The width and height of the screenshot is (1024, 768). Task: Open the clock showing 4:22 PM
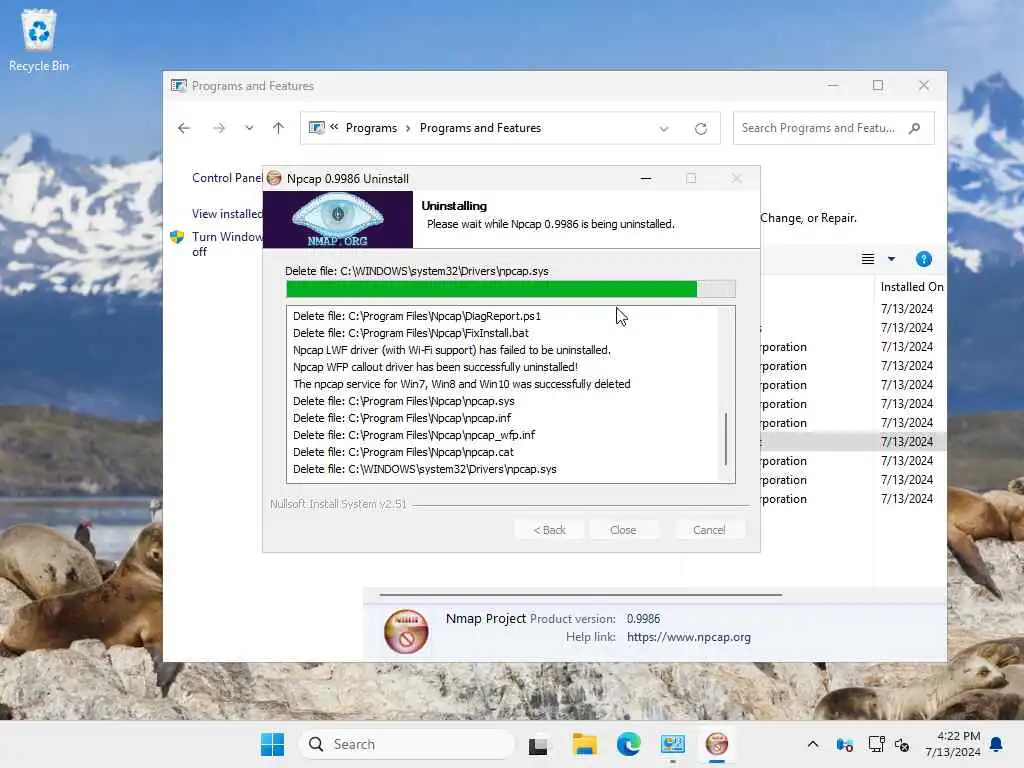tap(953, 744)
